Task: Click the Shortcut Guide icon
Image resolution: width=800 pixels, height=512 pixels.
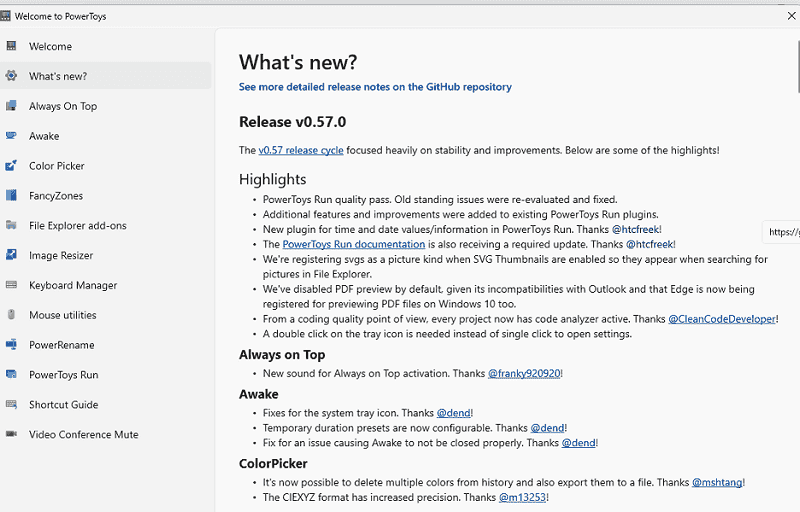Action: 11,404
